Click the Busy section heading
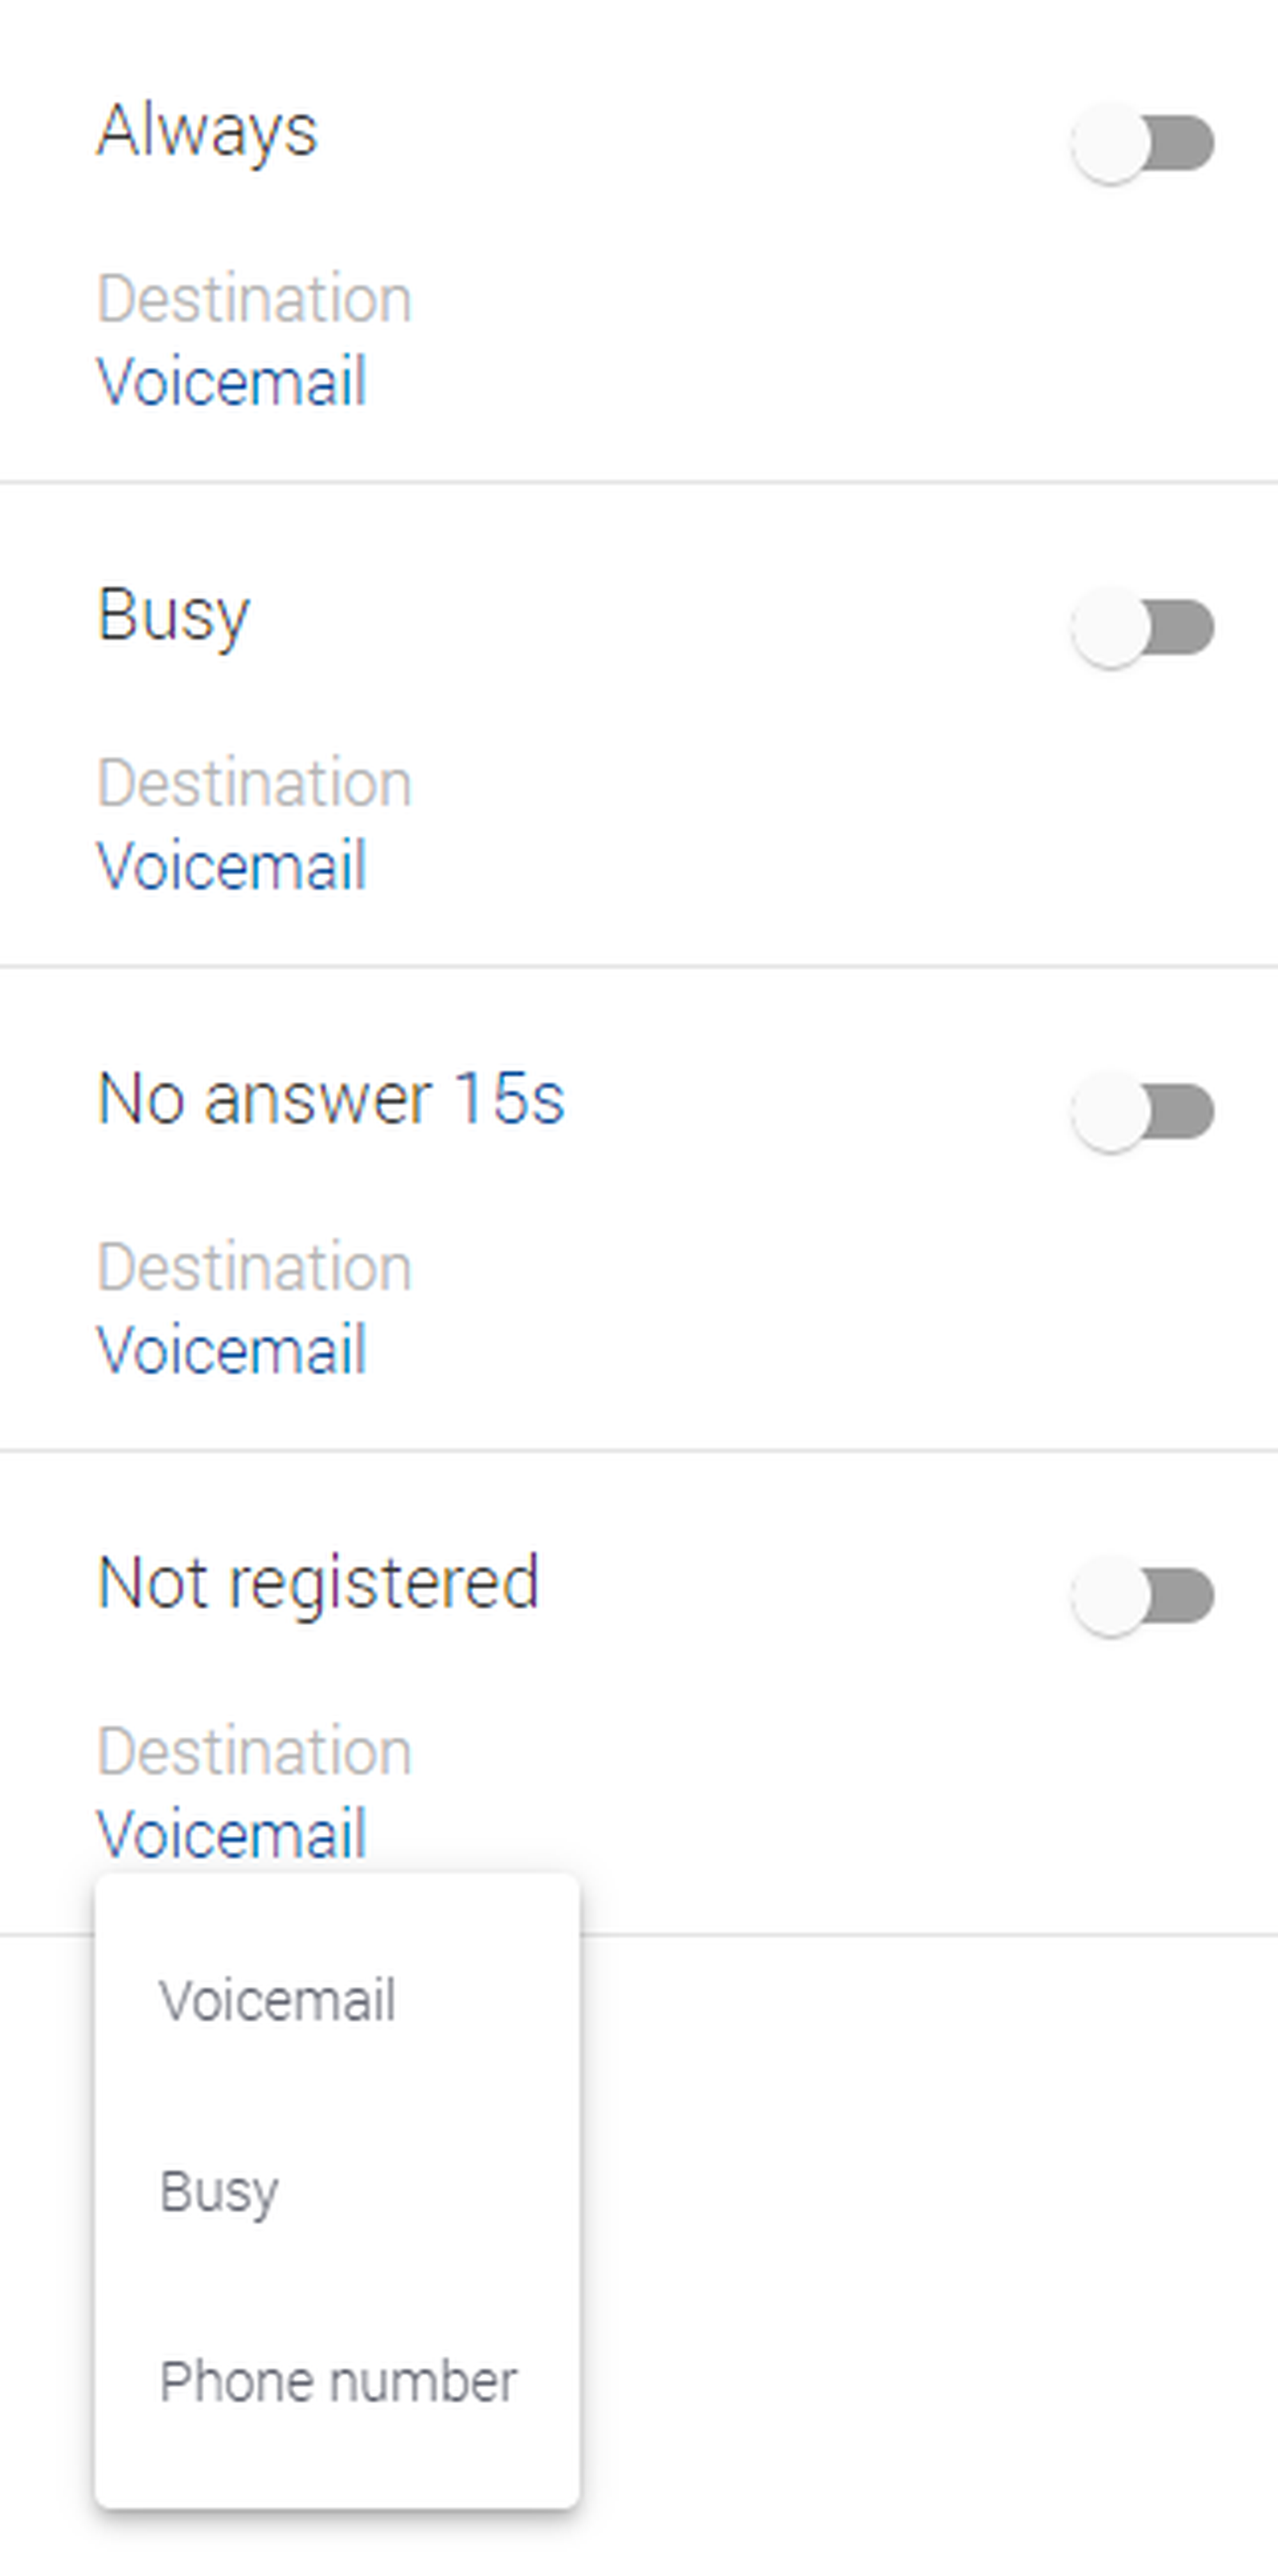The width and height of the screenshot is (1278, 2576). click(x=173, y=615)
